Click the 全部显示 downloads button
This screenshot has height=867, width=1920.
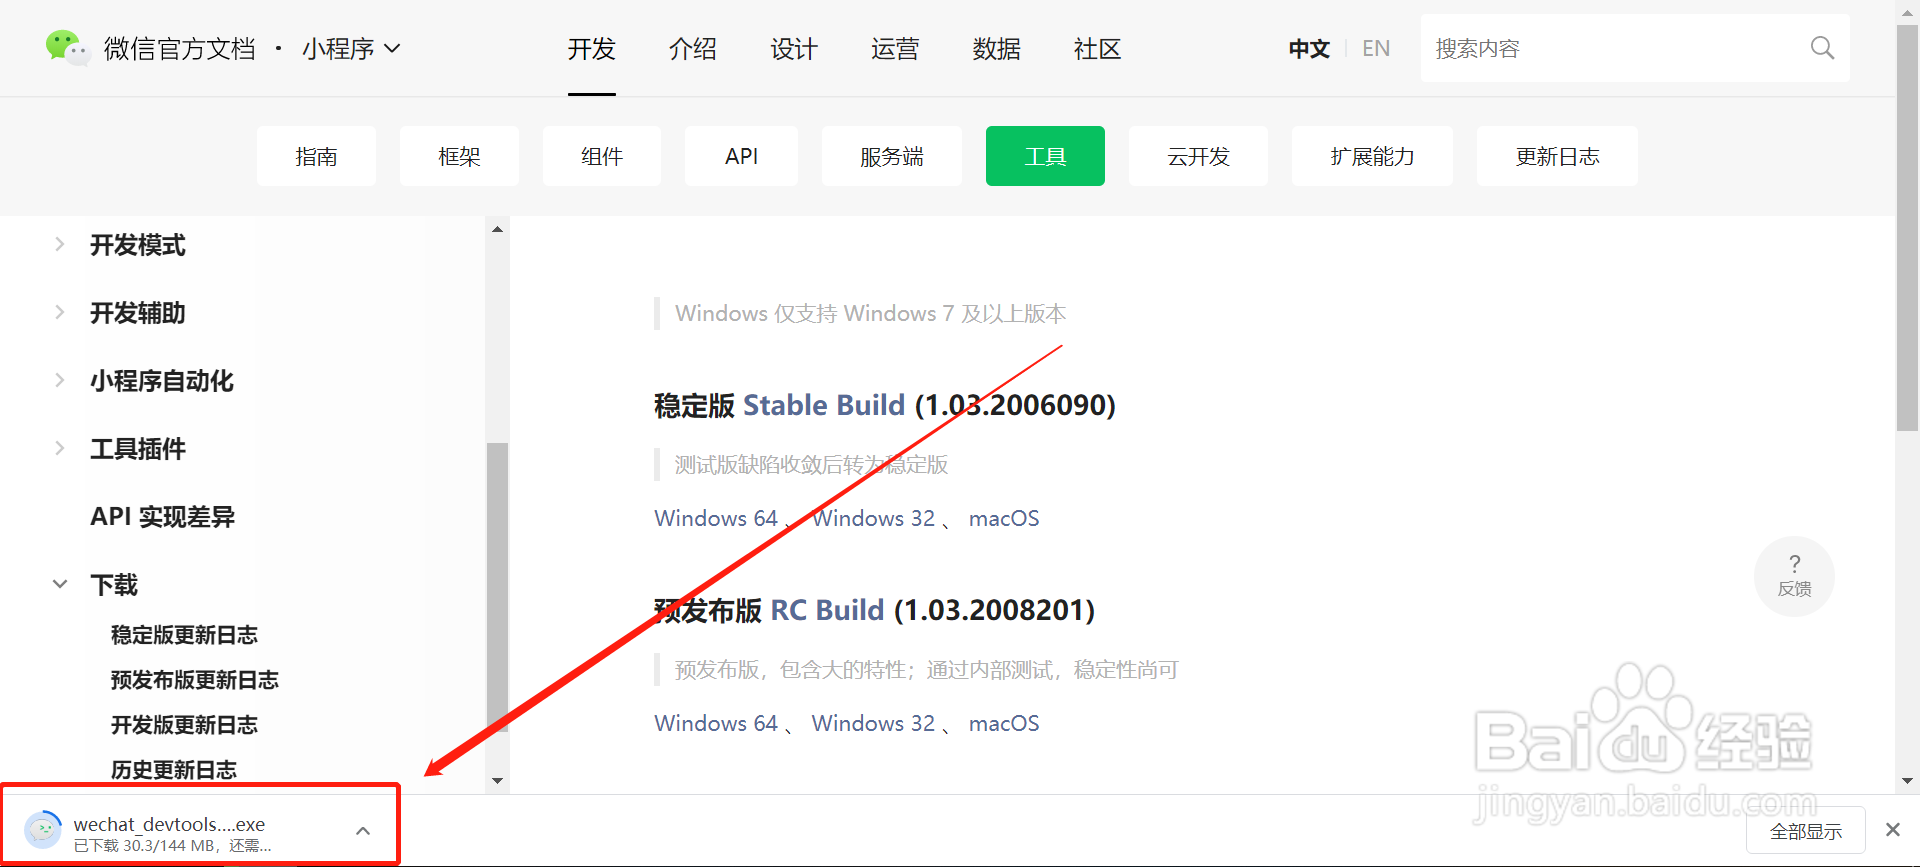(x=1805, y=831)
